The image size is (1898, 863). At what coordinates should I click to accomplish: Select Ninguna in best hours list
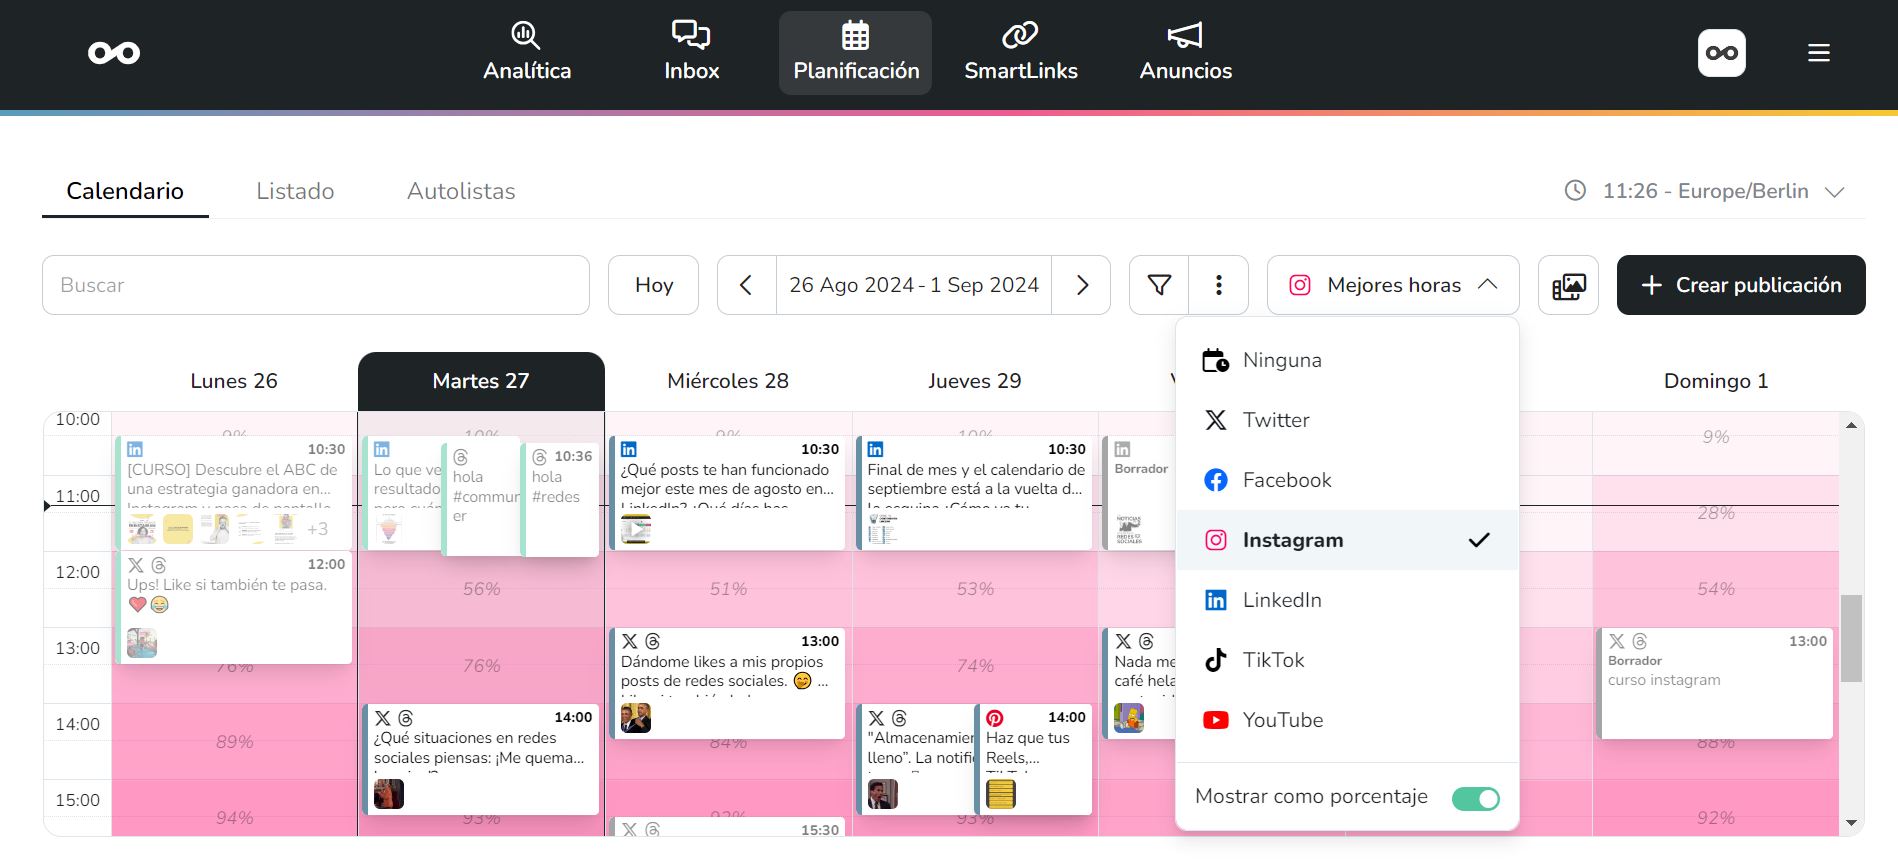[1347, 360]
